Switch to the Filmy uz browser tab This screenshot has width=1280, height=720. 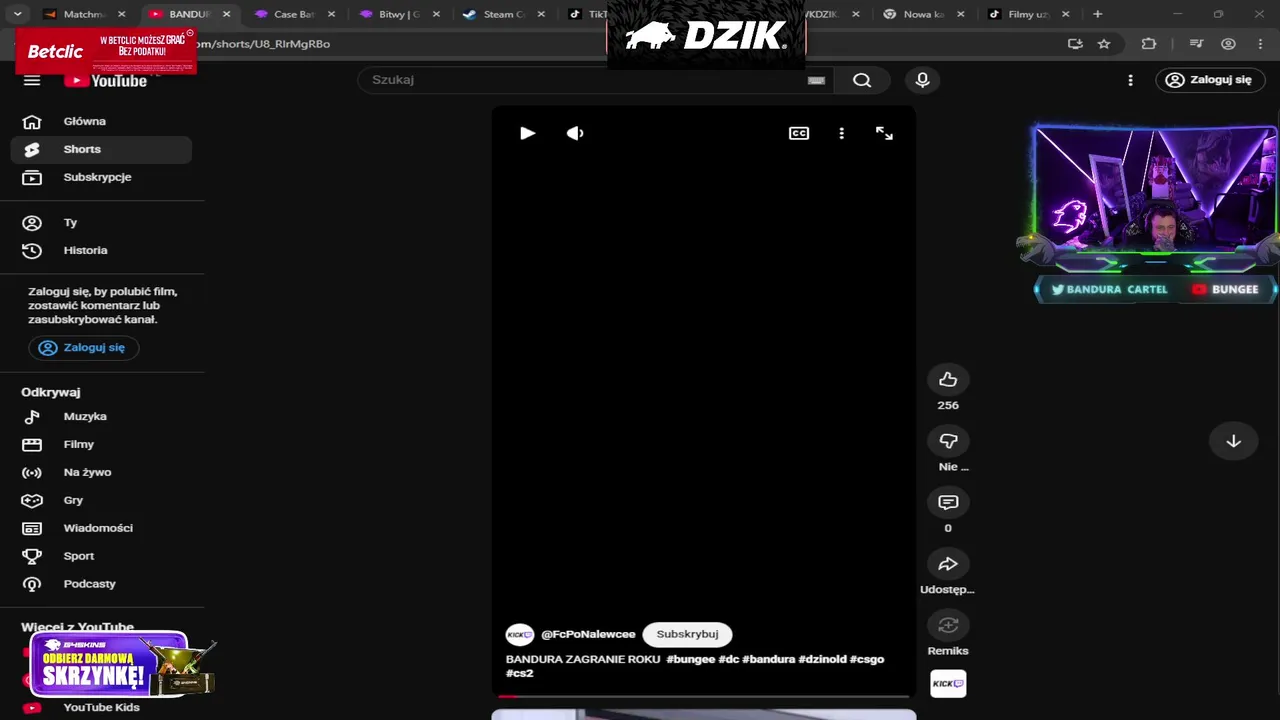[1029, 14]
